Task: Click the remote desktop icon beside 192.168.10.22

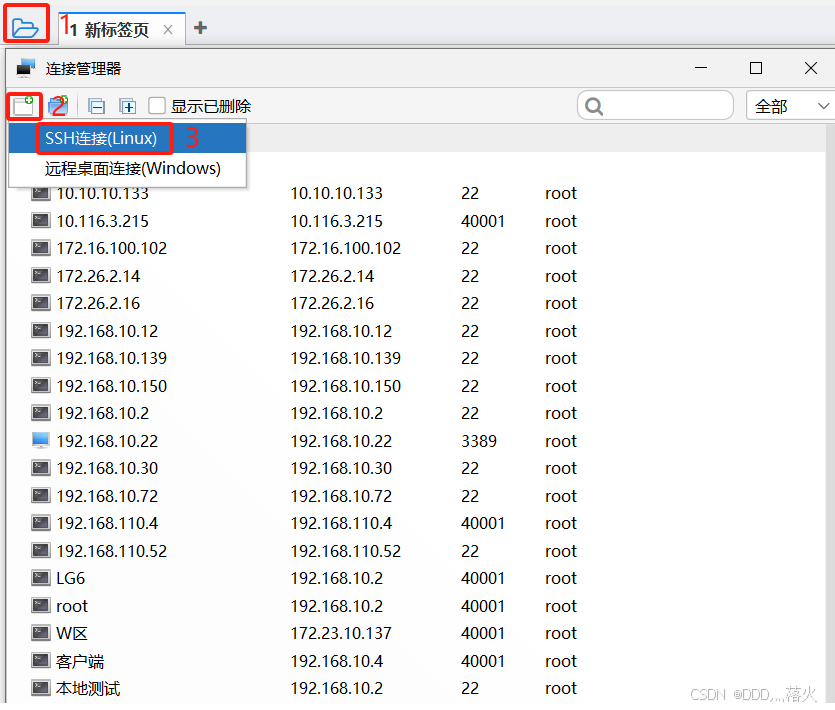Action: (40, 440)
